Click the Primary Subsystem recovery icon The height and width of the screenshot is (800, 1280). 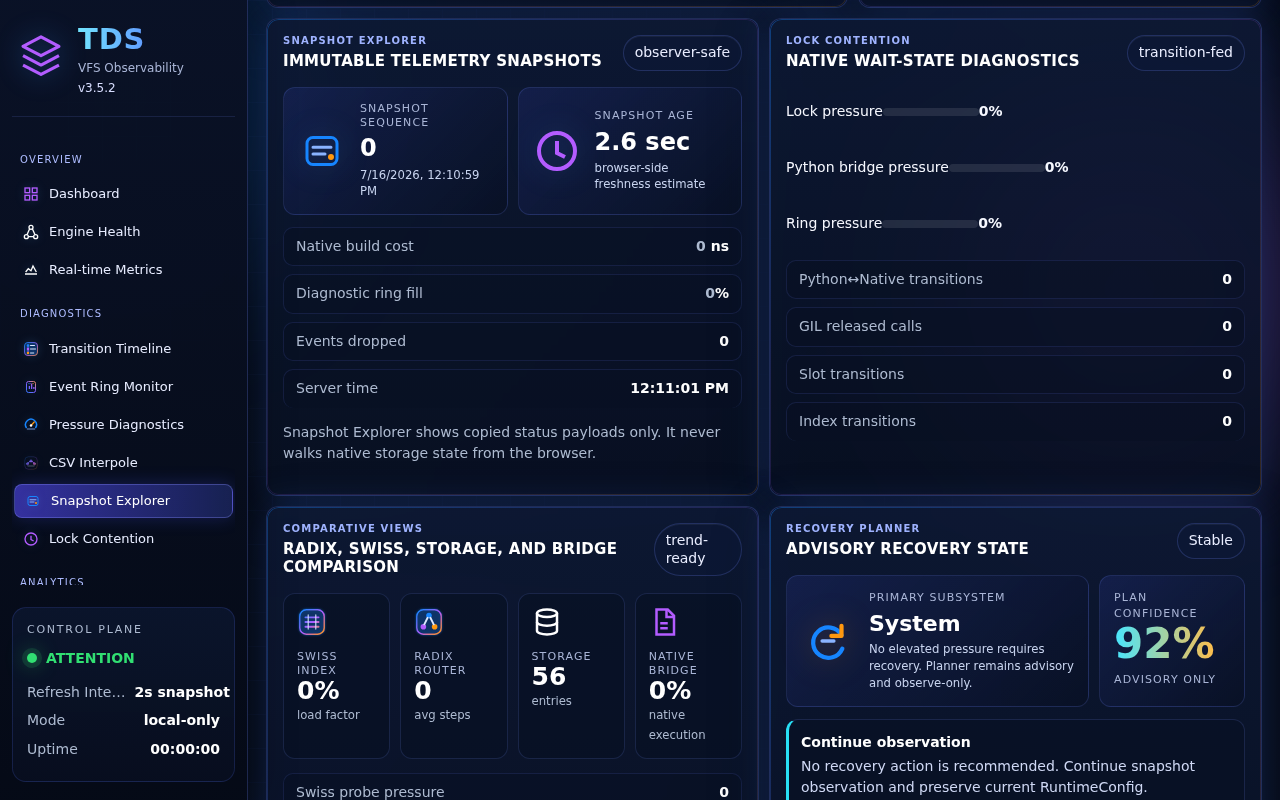[828, 641]
